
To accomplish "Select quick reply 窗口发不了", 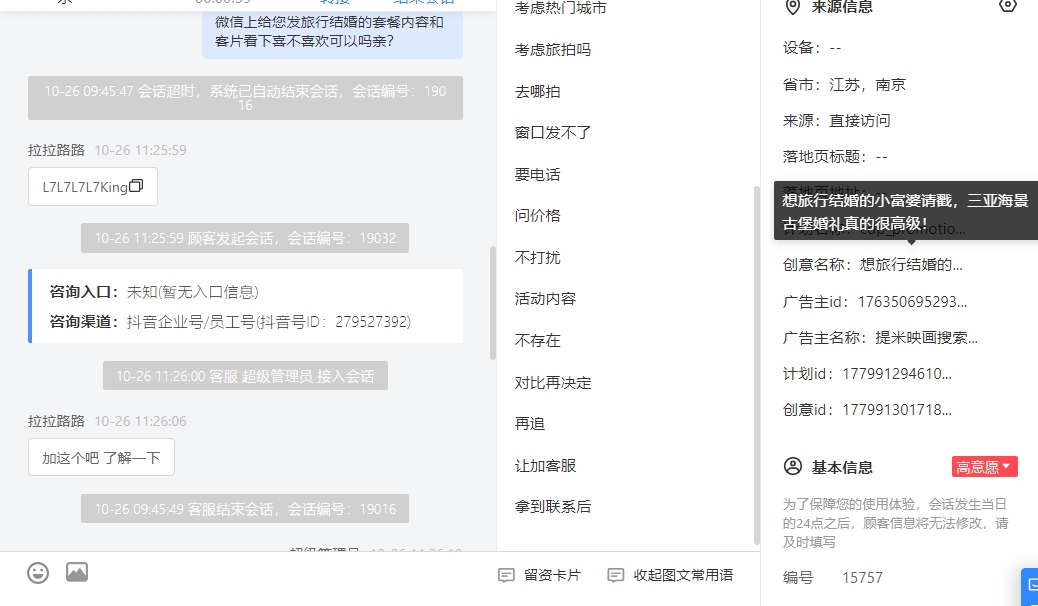I will tap(553, 132).
